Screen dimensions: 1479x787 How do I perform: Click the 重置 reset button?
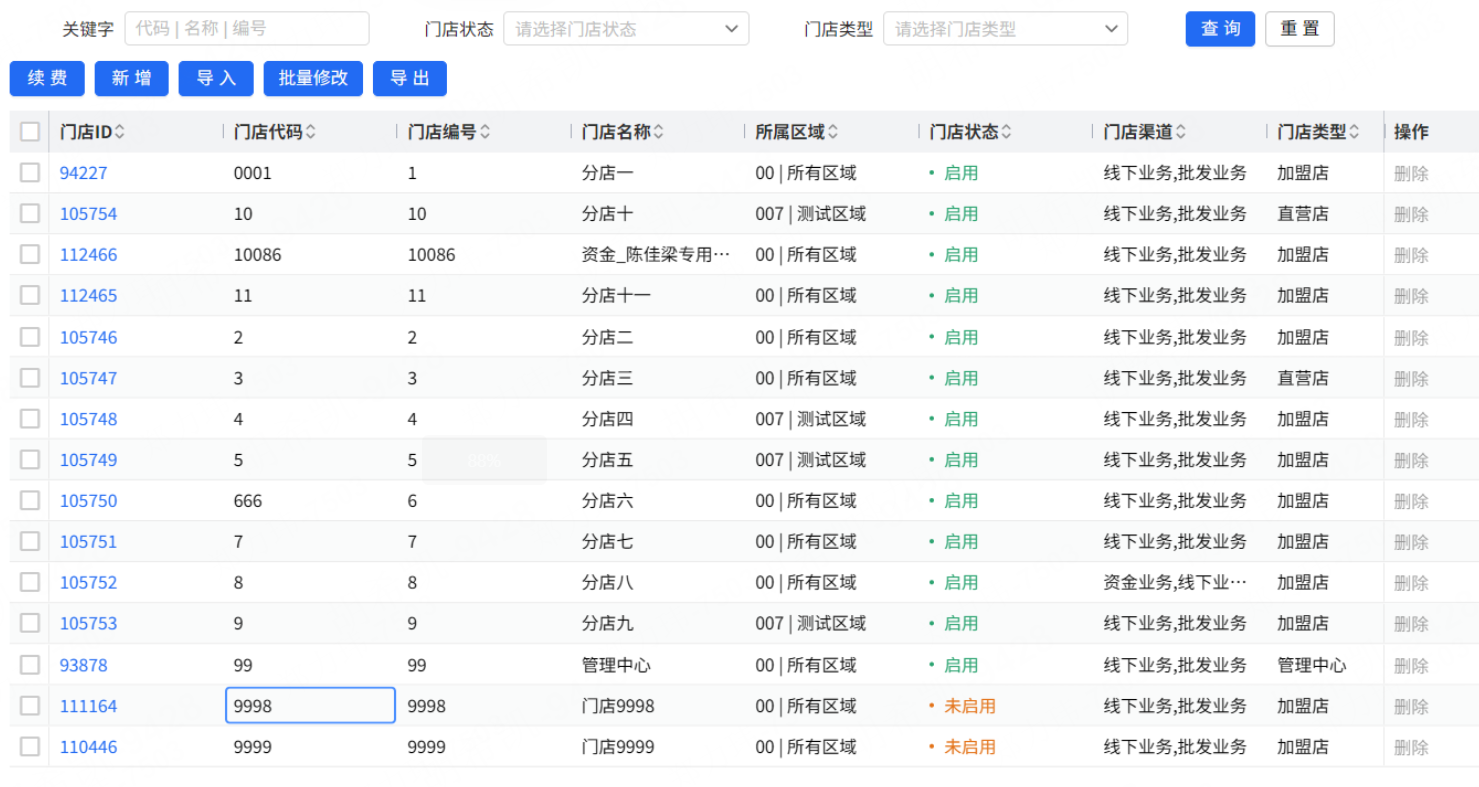click(x=1299, y=29)
